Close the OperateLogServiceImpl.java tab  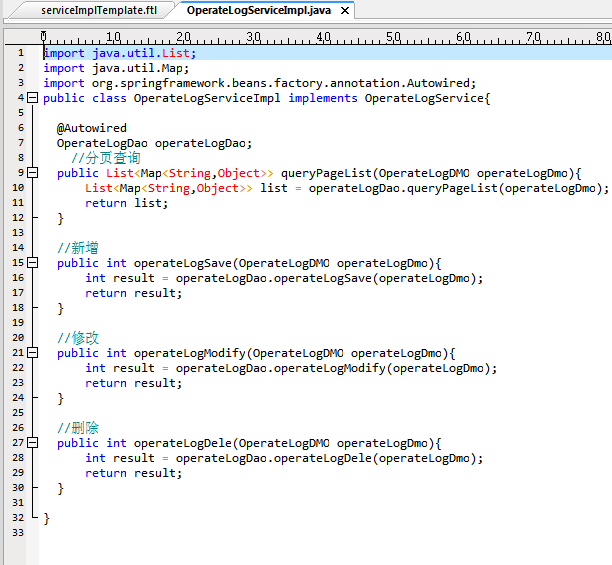[x=345, y=11]
